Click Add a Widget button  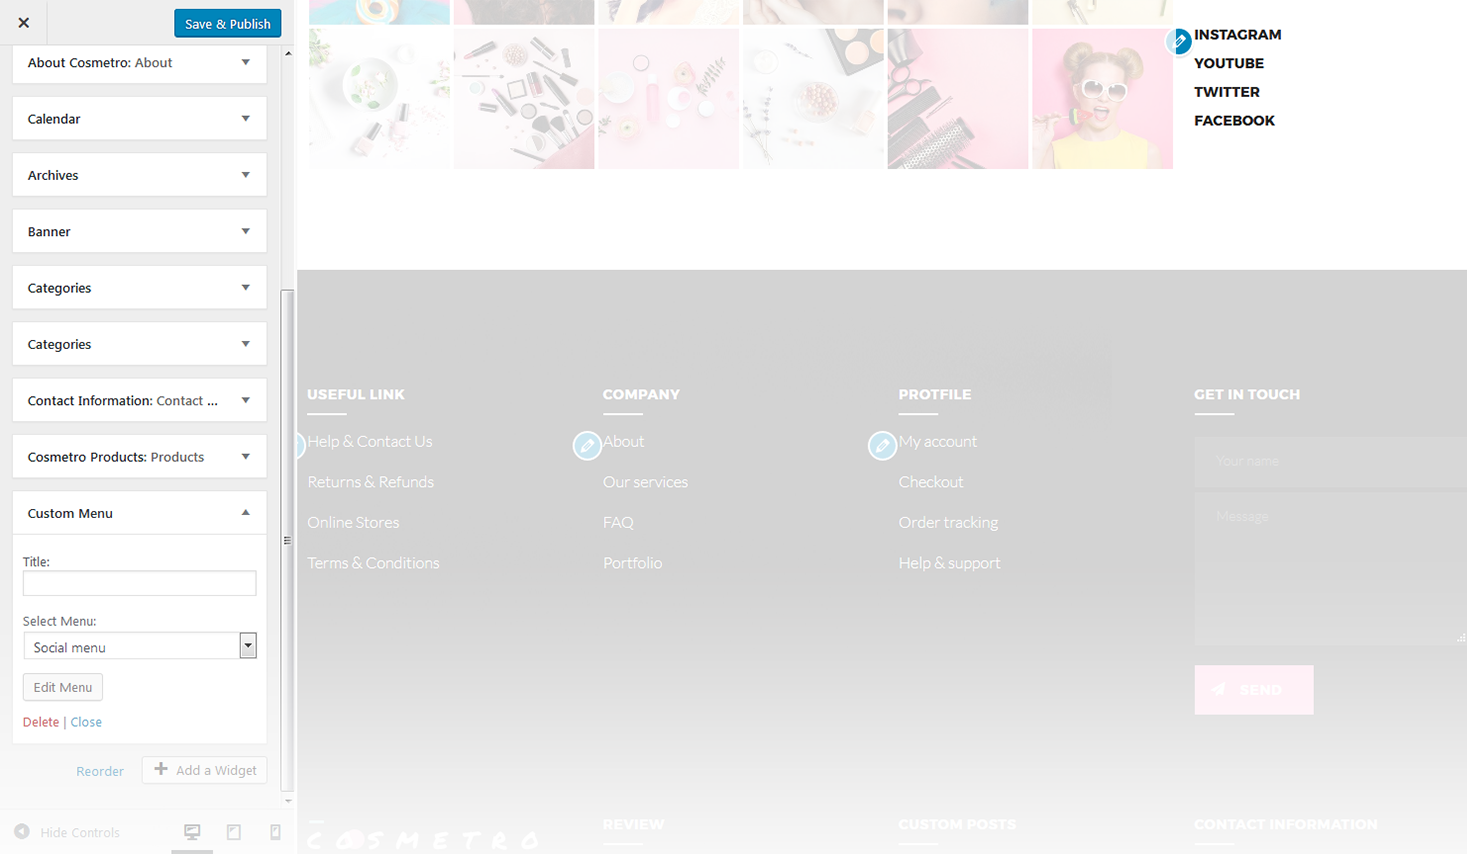point(205,770)
